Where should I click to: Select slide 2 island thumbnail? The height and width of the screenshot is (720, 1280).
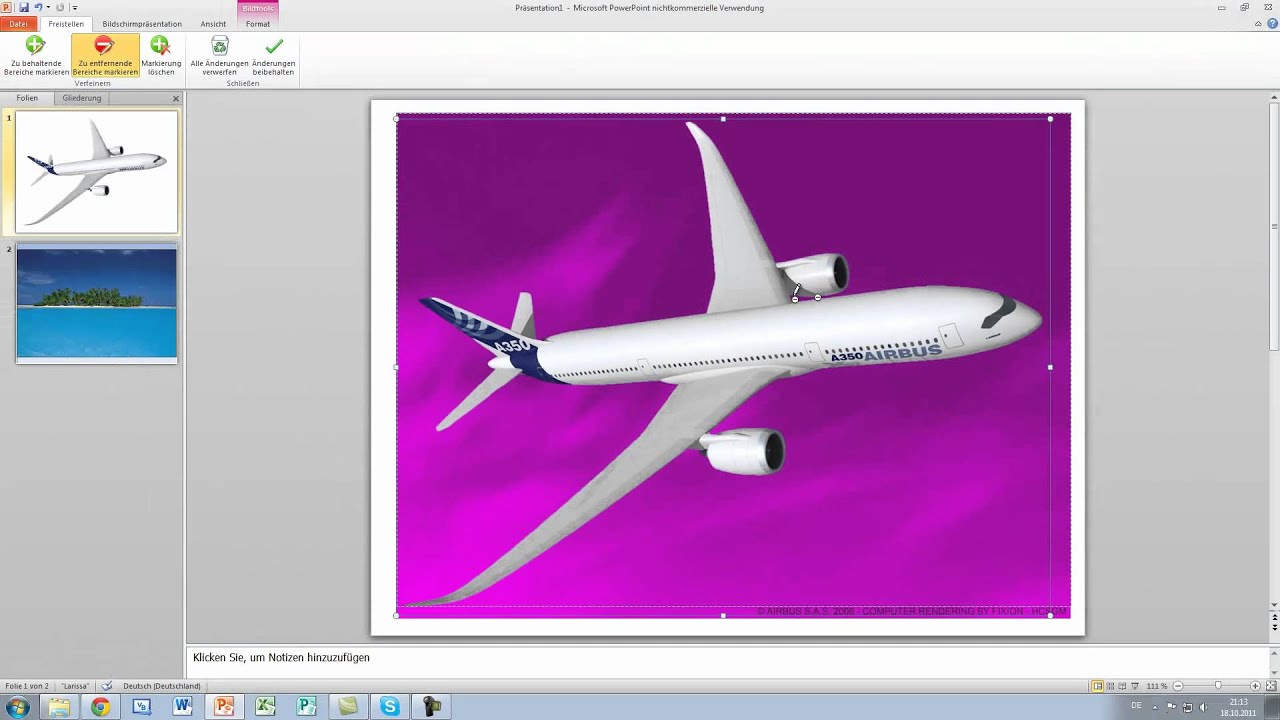coord(96,303)
